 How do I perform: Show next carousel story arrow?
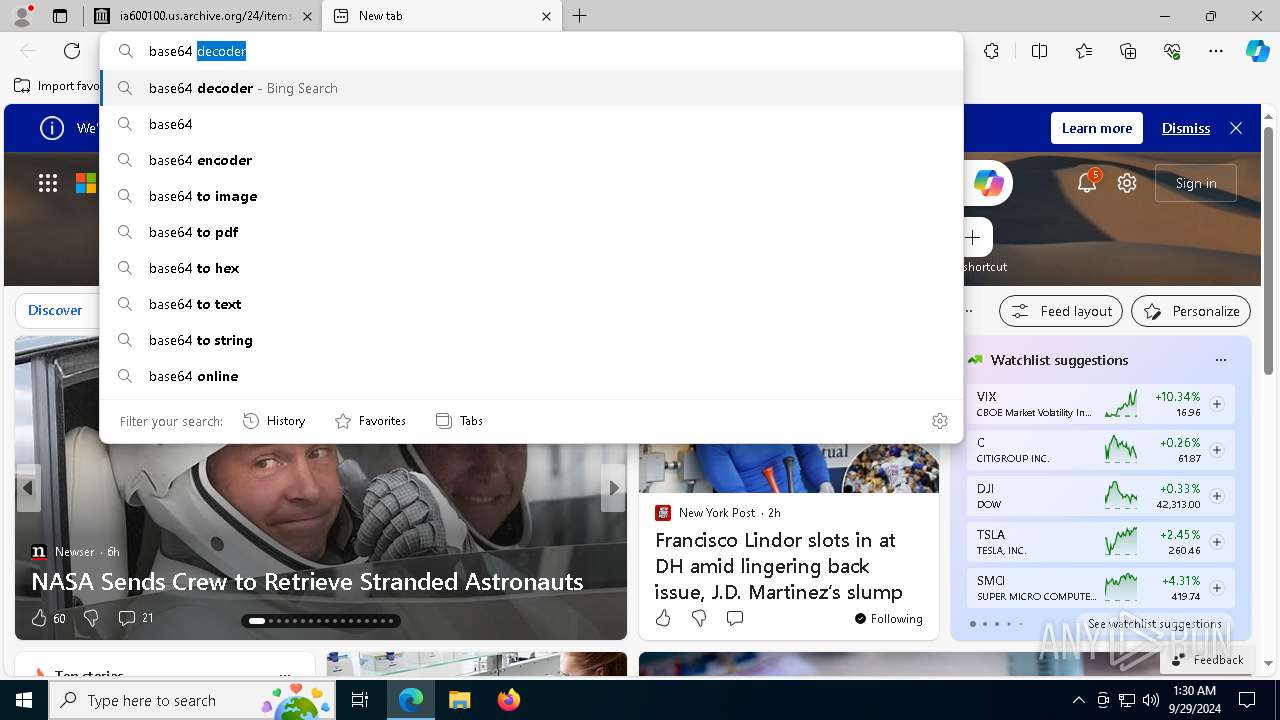tap(613, 488)
